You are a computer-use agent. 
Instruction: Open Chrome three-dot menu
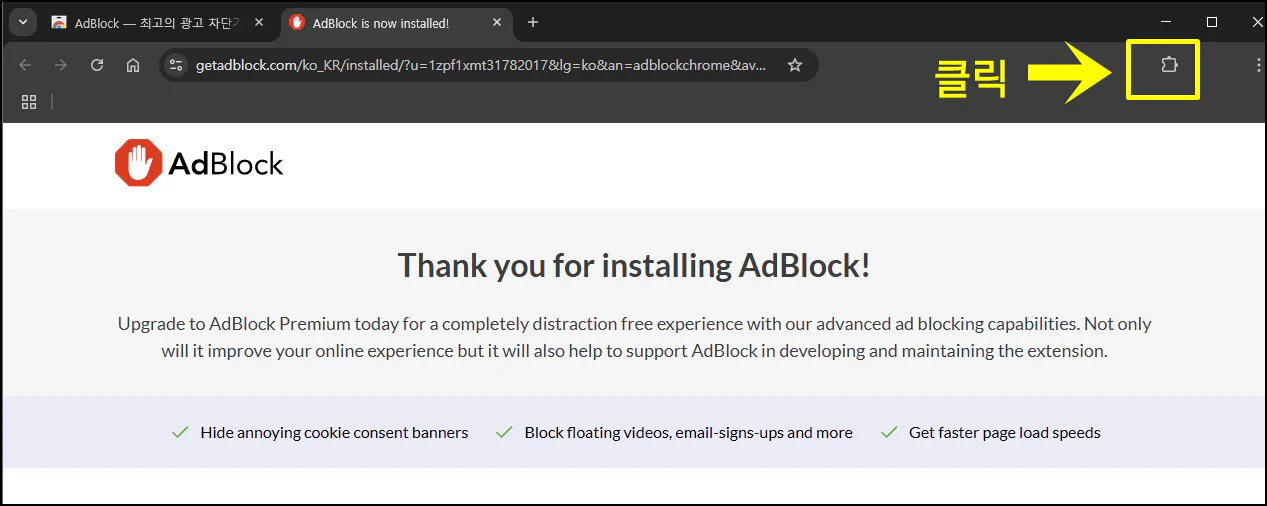[1258, 65]
